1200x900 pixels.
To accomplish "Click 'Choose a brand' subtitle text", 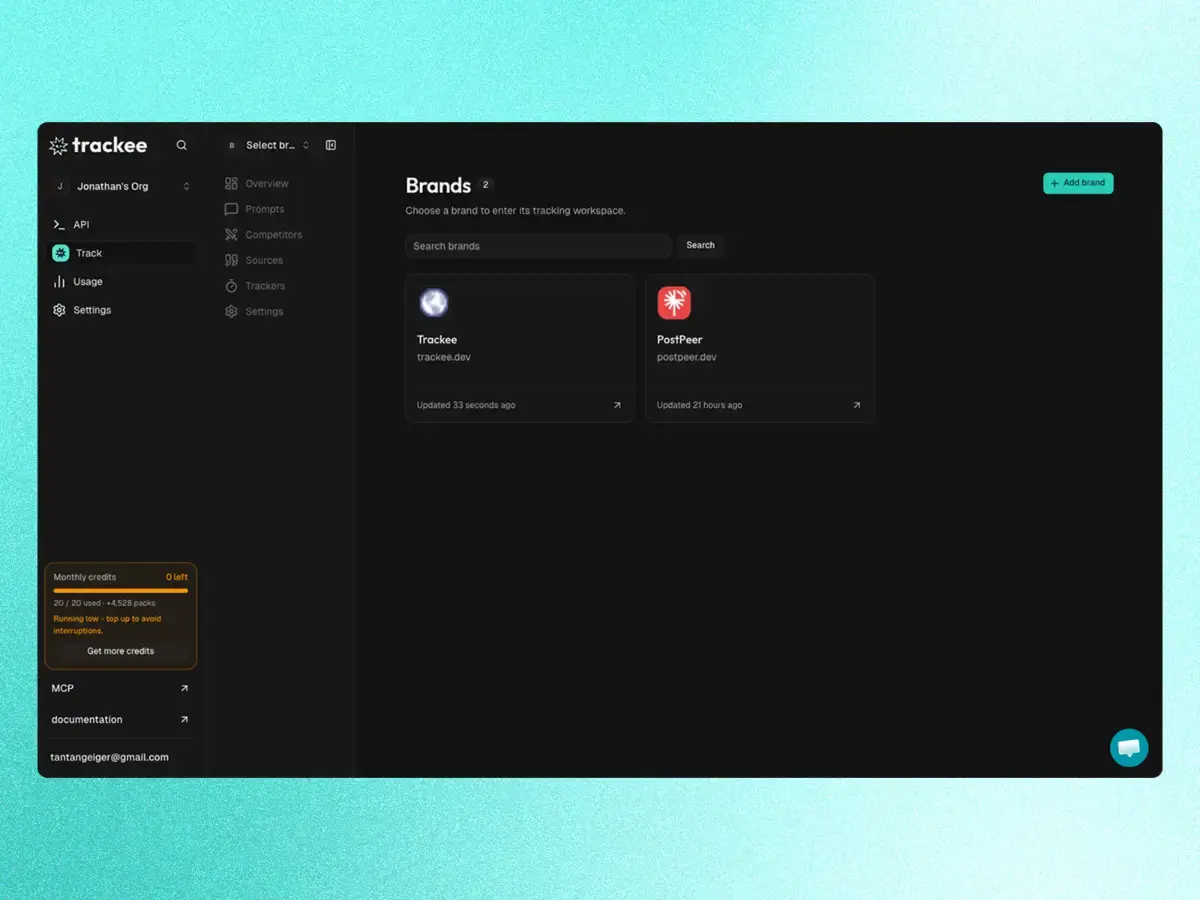I will (515, 211).
